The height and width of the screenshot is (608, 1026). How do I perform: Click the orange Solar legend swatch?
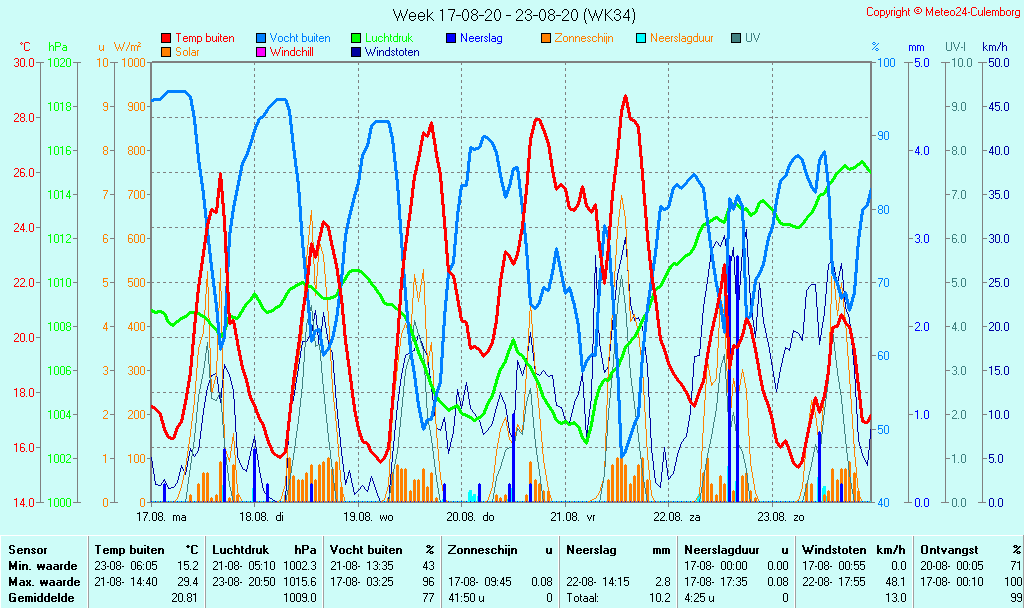point(166,52)
